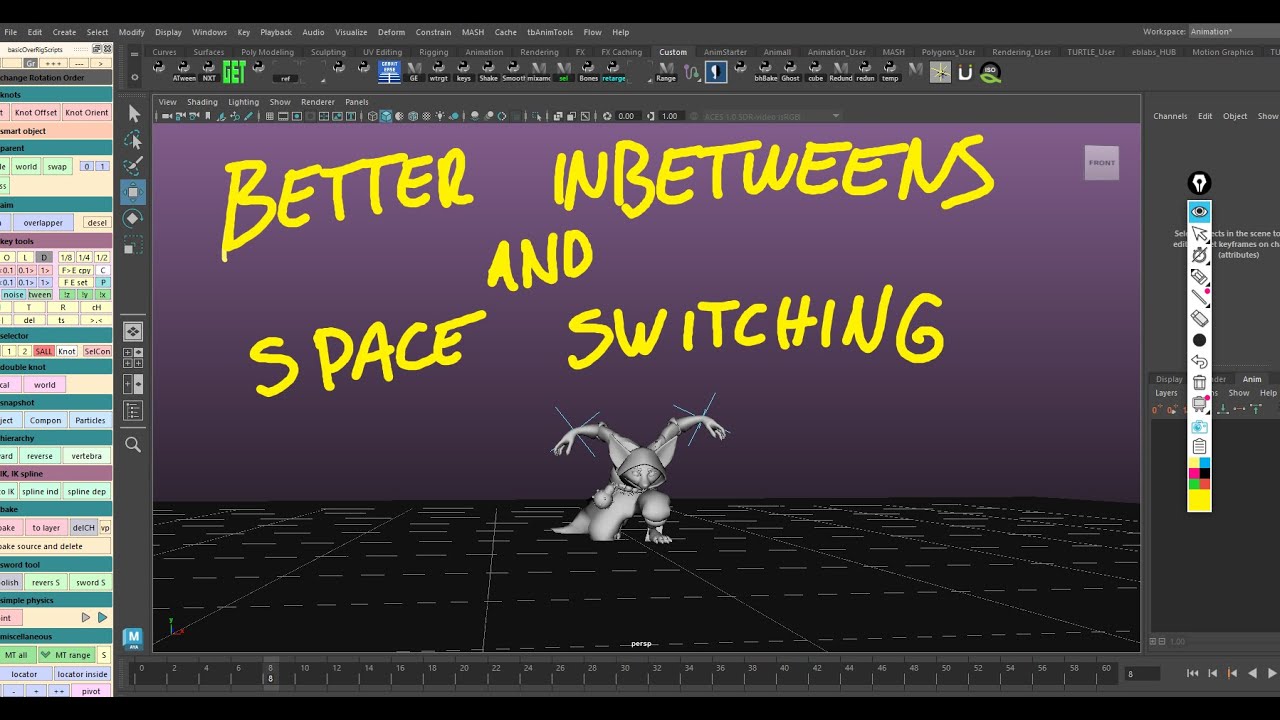Pick the black dot brush color
The height and width of the screenshot is (720, 1280).
(1199, 340)
